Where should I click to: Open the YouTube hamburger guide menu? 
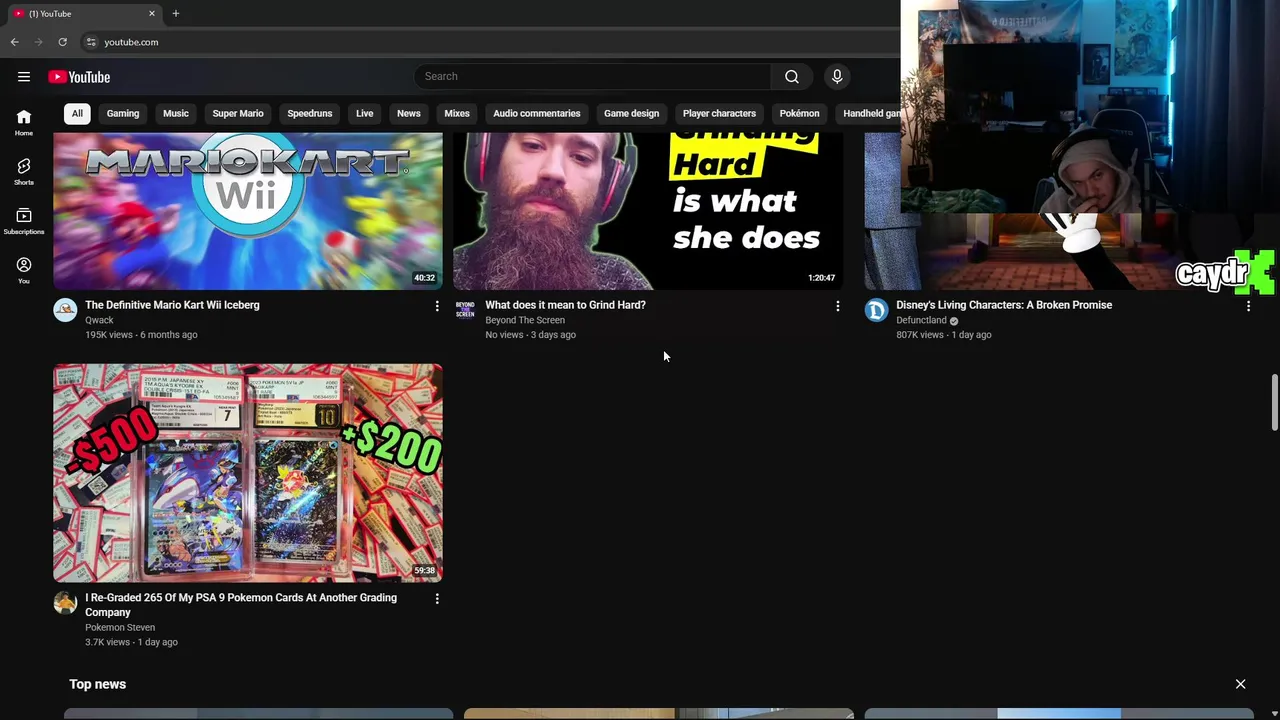tap(24, 77)
